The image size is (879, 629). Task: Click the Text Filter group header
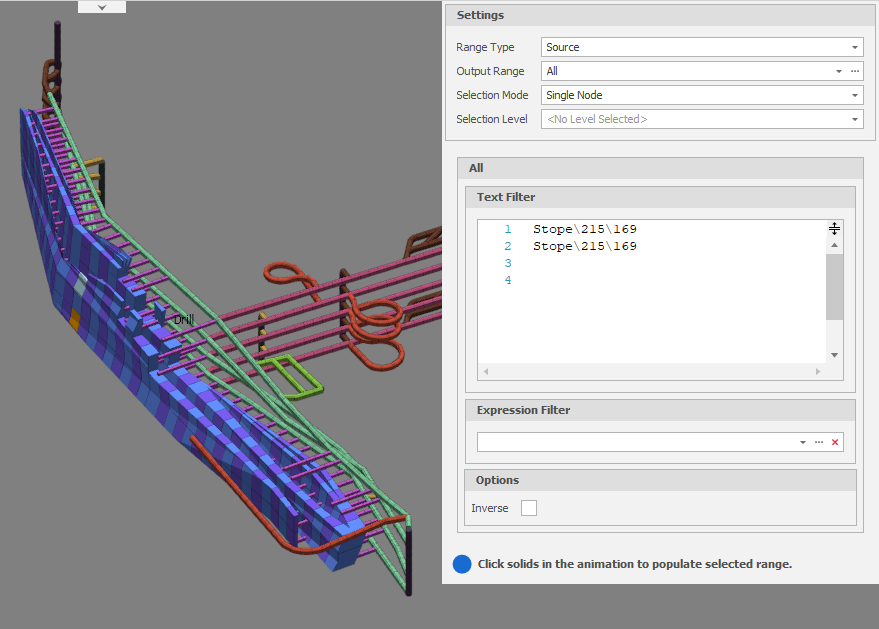click(x=660, y=197)
